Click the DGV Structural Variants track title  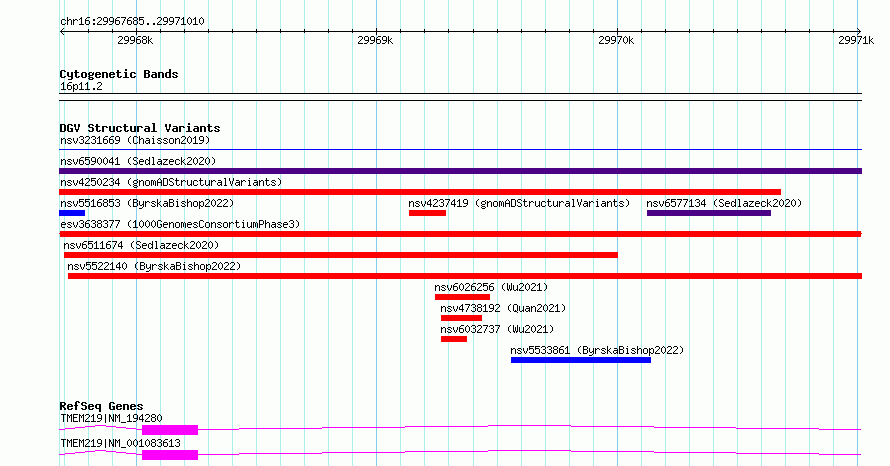(x=140, y=128)
